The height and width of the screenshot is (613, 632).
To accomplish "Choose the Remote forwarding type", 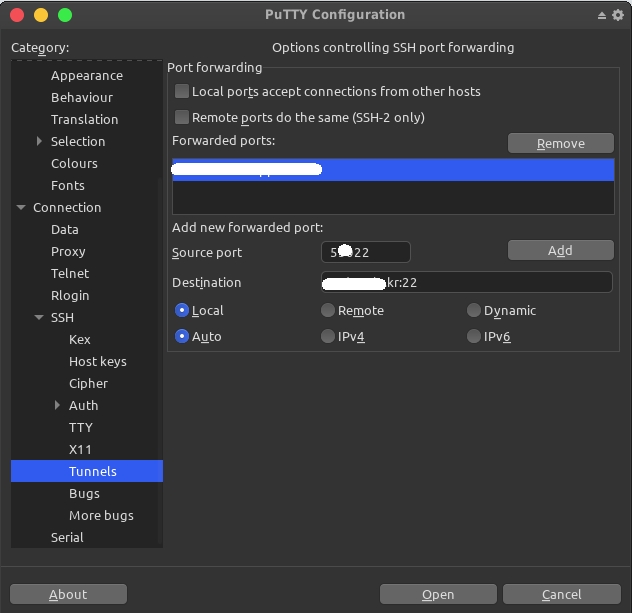I will click(x=328, y=310).
